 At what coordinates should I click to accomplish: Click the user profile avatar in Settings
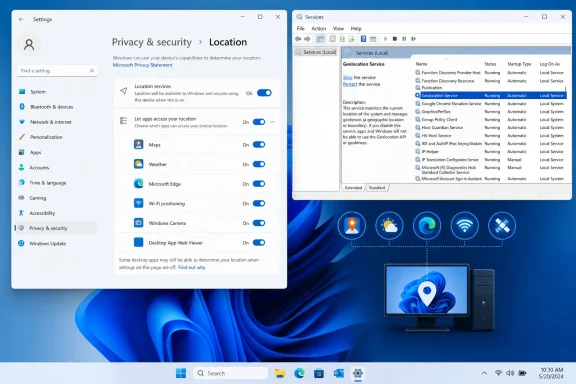pos(29,44)
